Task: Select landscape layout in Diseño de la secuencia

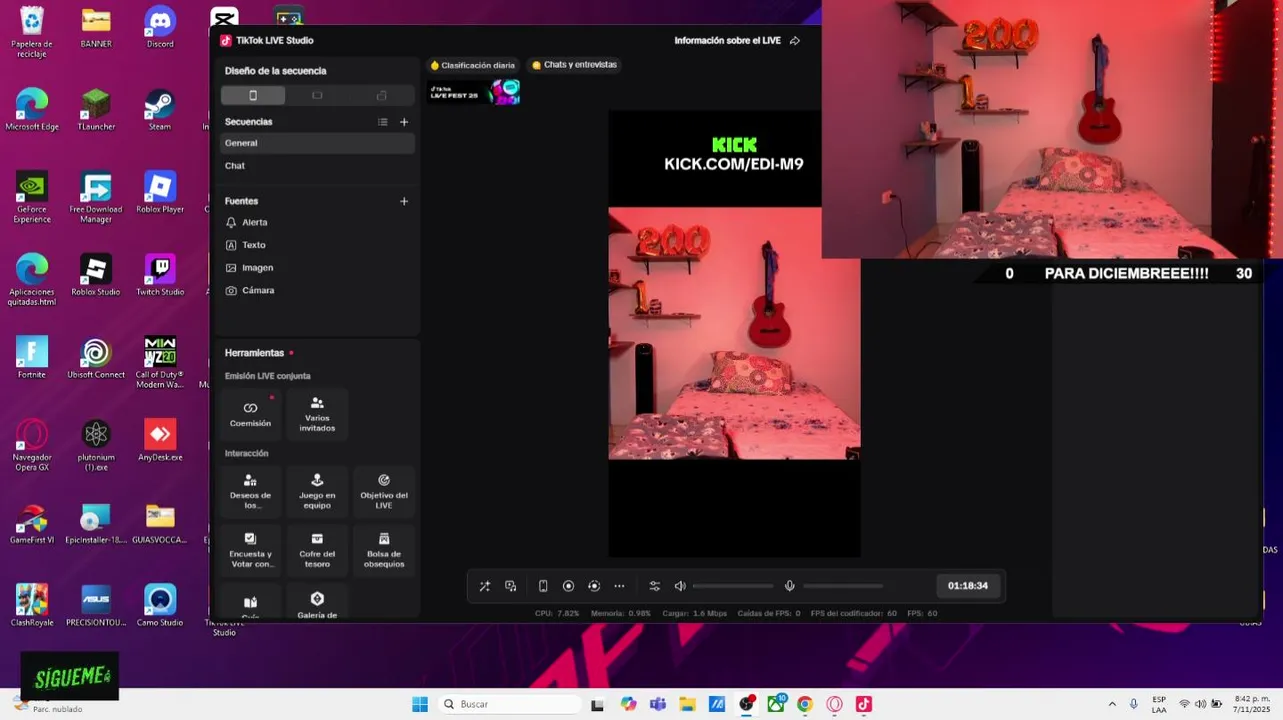Action: (x=317, y=95)
